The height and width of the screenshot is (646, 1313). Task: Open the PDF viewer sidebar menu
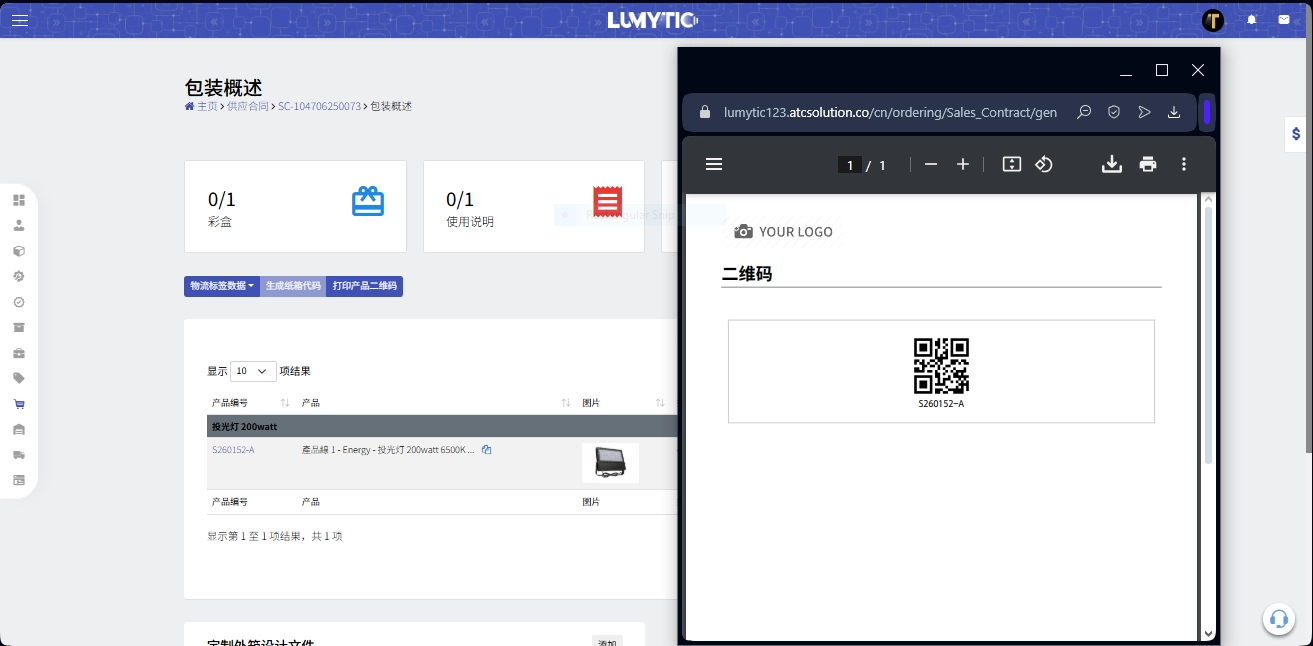tap(714, 164)
